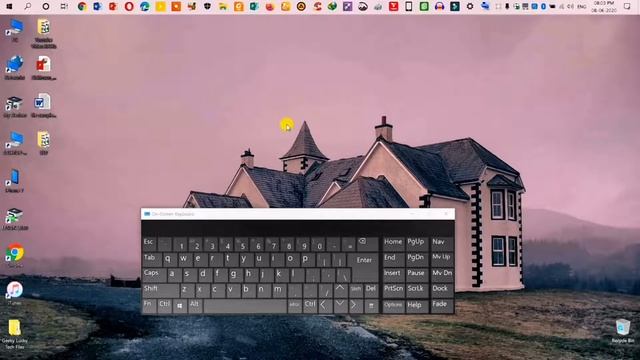Screen dimensions: 640x360
Task: Click the Help key on the keyboard
Action: pos(417,306)
